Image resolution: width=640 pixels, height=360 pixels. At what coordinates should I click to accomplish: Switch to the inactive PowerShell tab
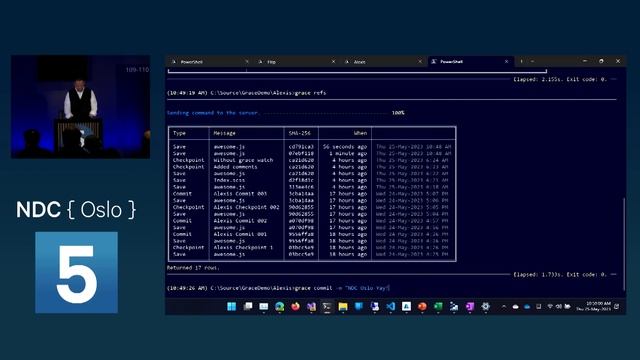[x=210, y=62]
